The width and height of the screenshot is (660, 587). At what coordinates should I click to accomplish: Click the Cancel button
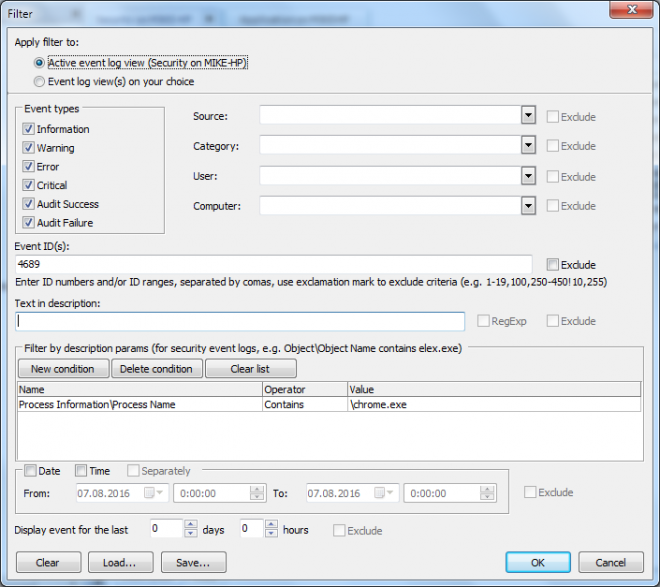coord(611,563)
